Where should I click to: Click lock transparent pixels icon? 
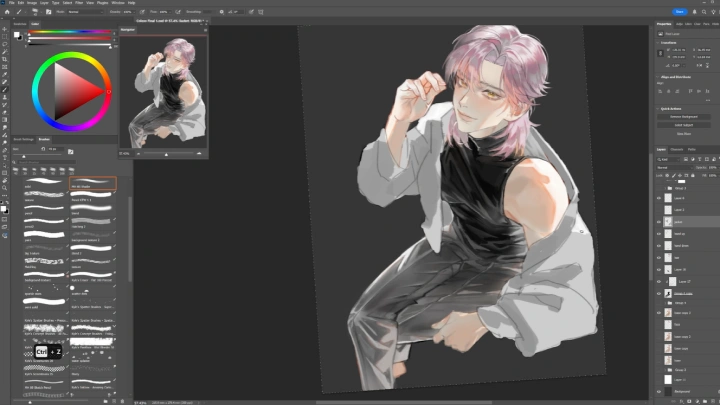click(x=668, y=175)
